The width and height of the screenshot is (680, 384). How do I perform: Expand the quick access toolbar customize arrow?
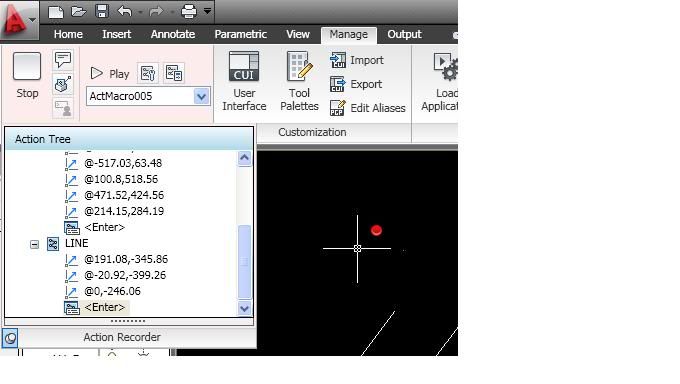(207, 11)
